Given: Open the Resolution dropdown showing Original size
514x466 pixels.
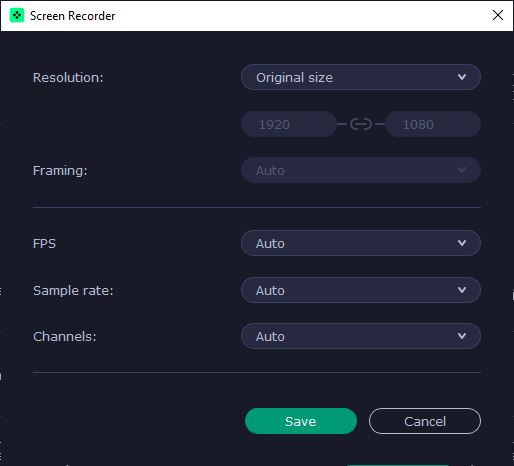Looking at the screenshot, I should tap(361, 77).
